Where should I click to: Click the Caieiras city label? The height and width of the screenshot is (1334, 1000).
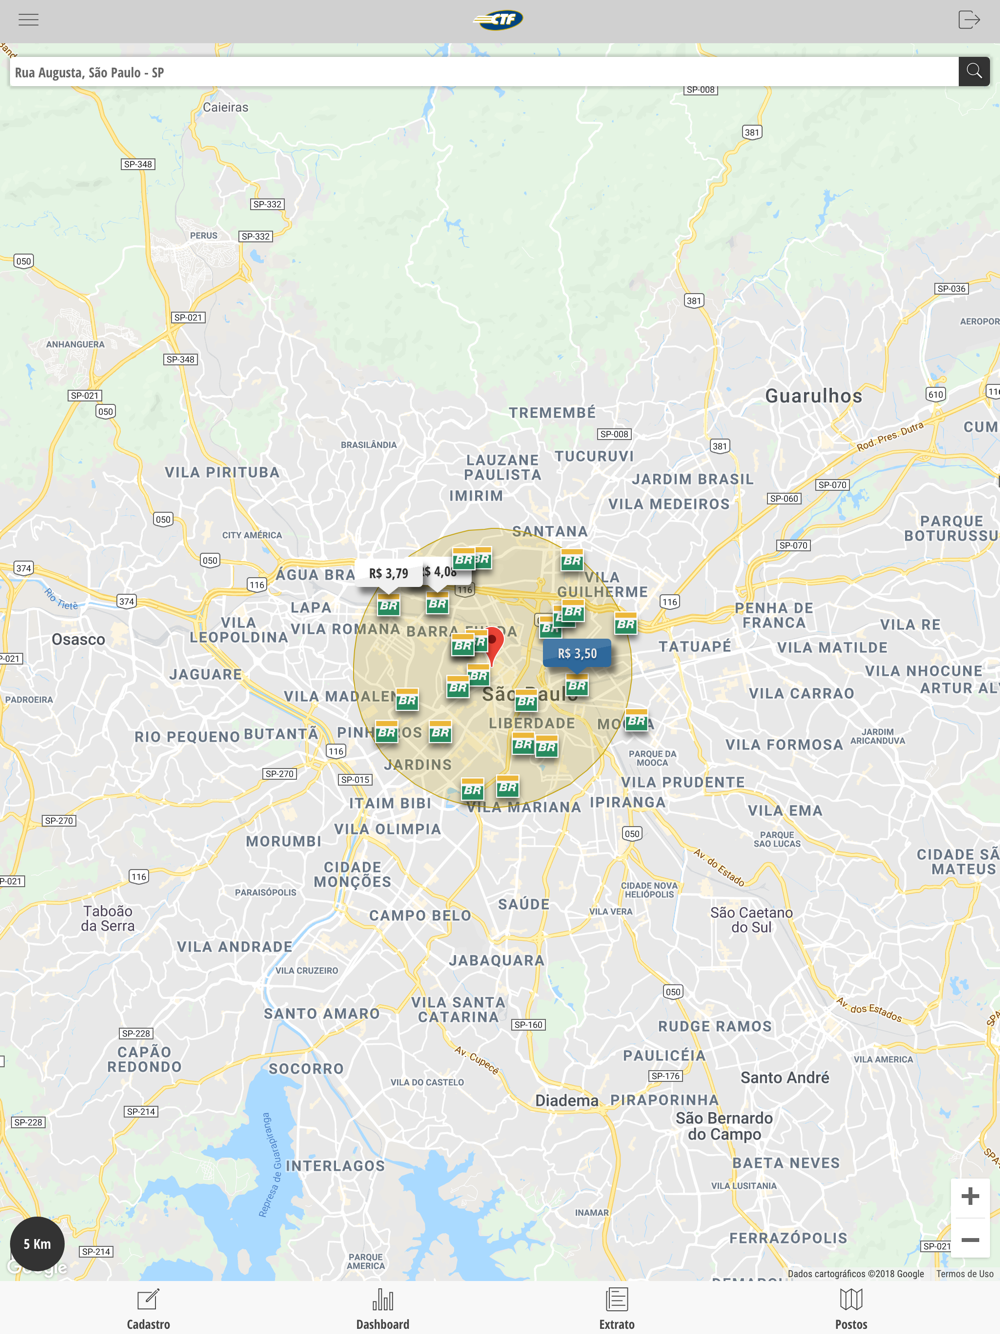(x=225, y=107)
